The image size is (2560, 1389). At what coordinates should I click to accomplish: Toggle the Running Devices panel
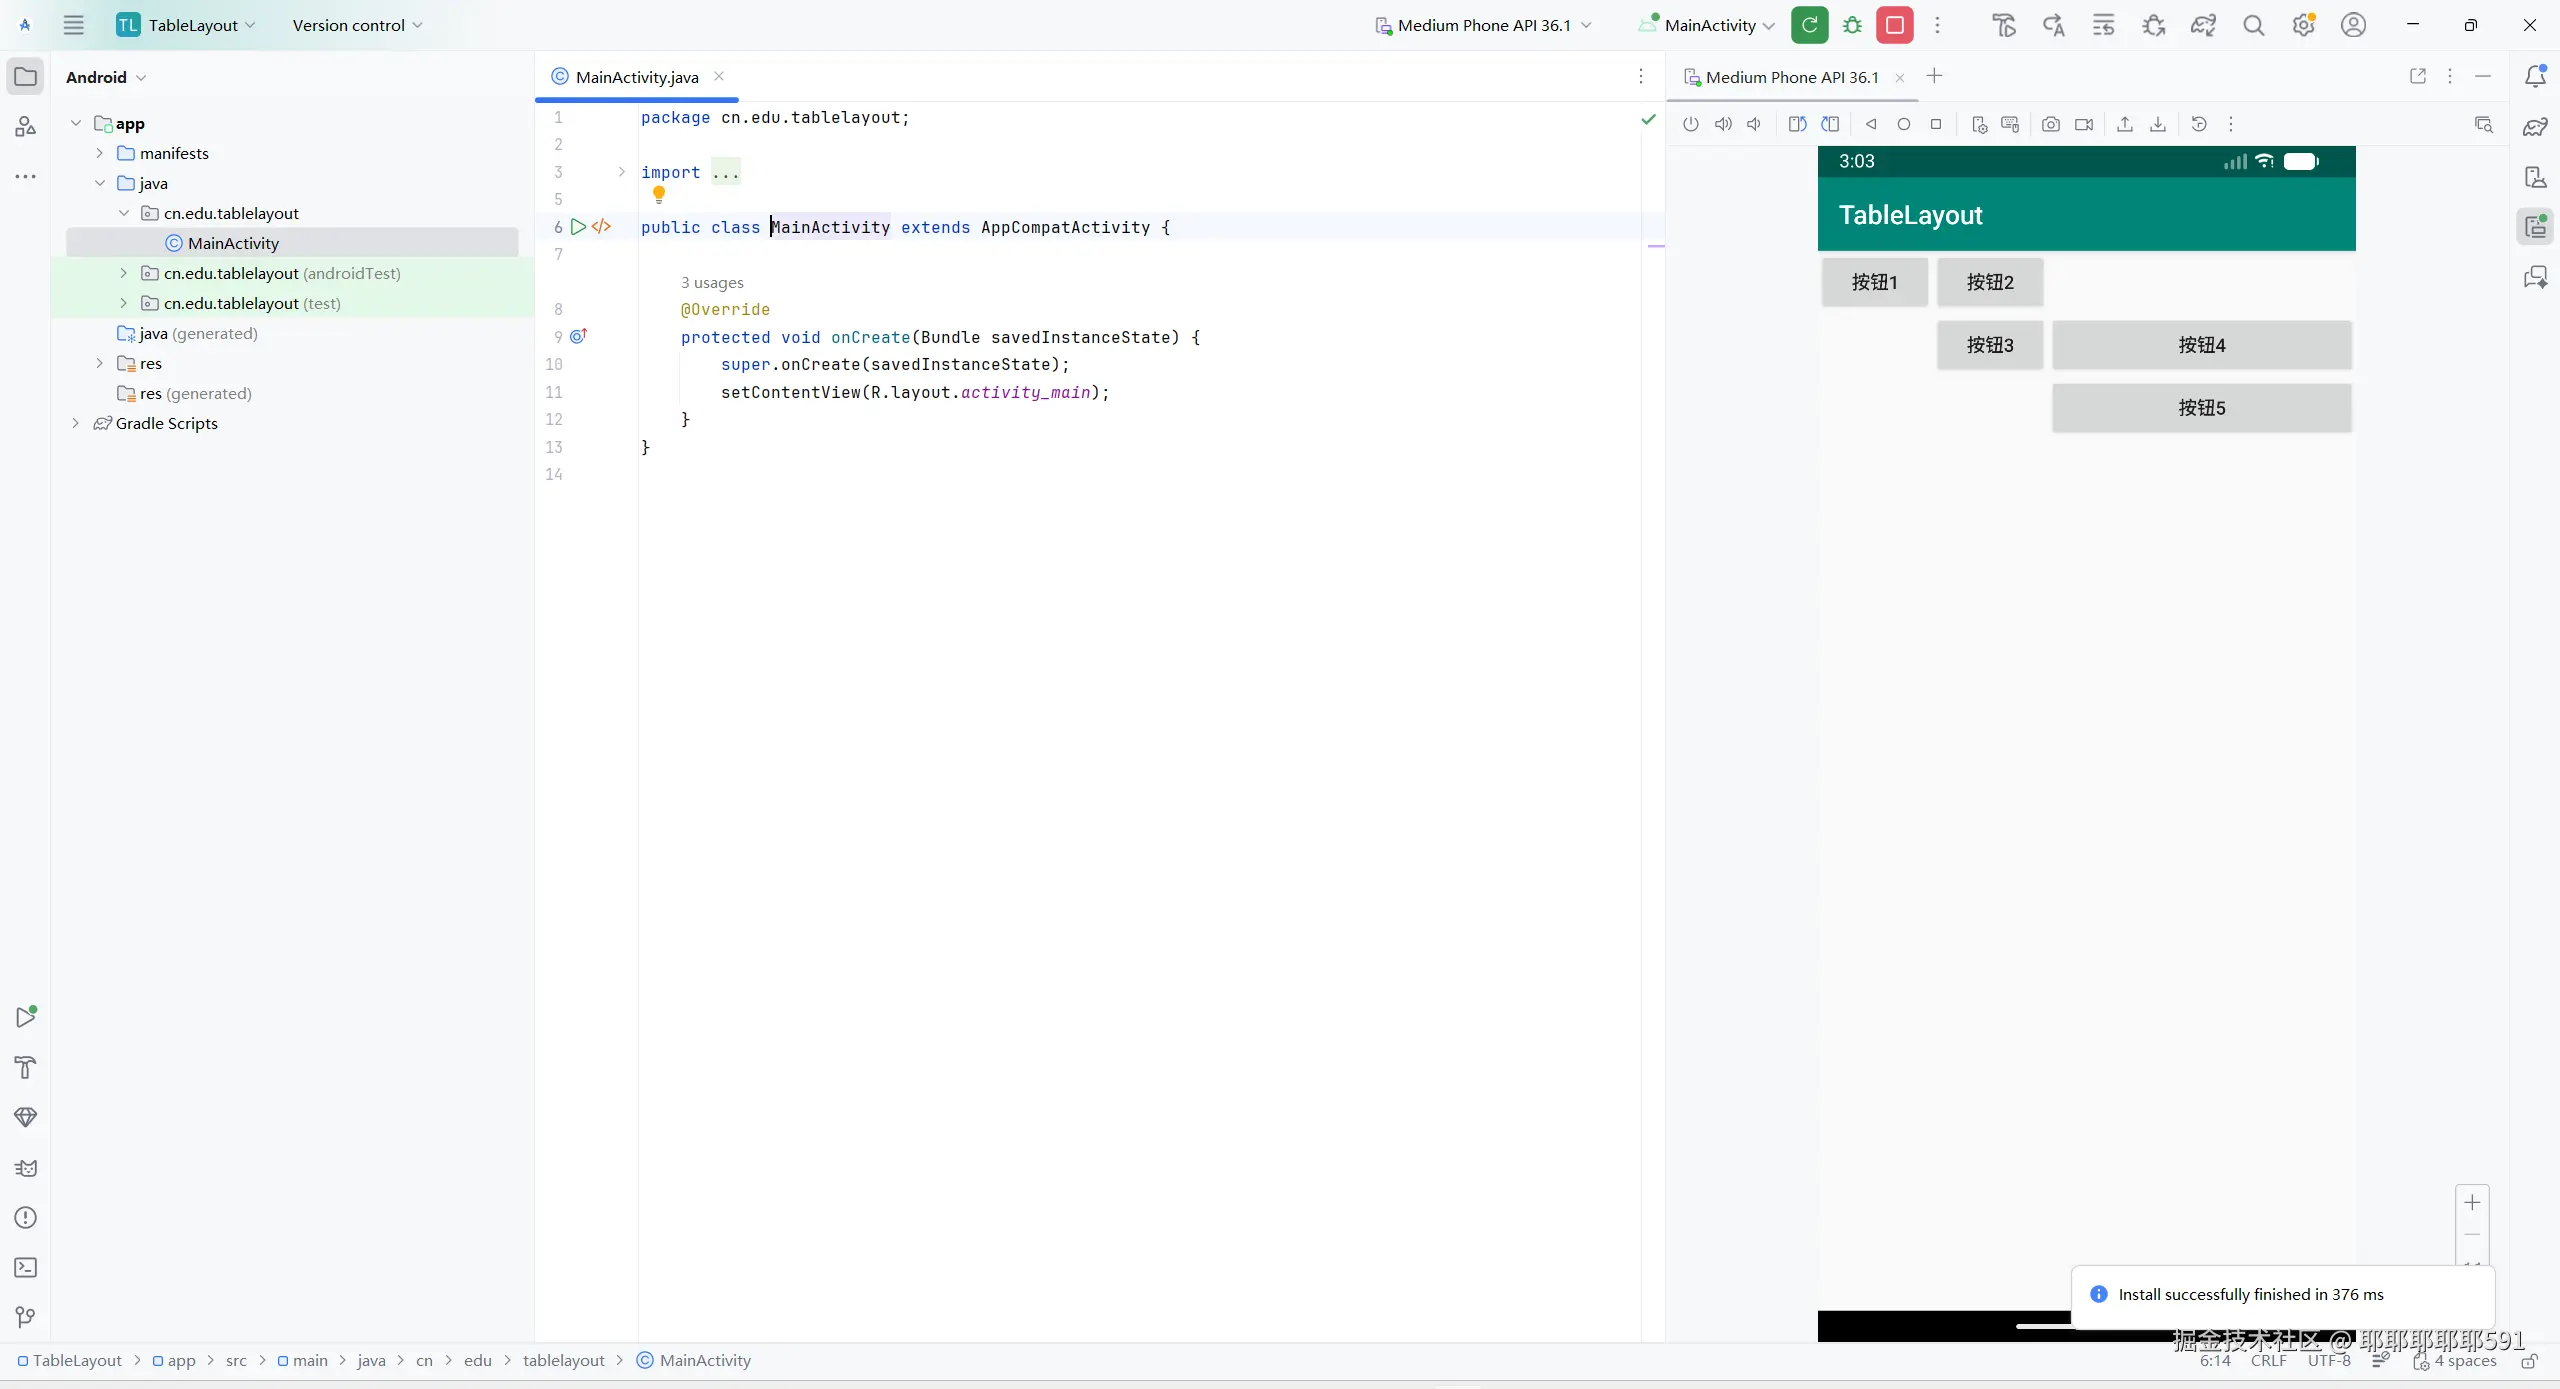coord(2535,227)
